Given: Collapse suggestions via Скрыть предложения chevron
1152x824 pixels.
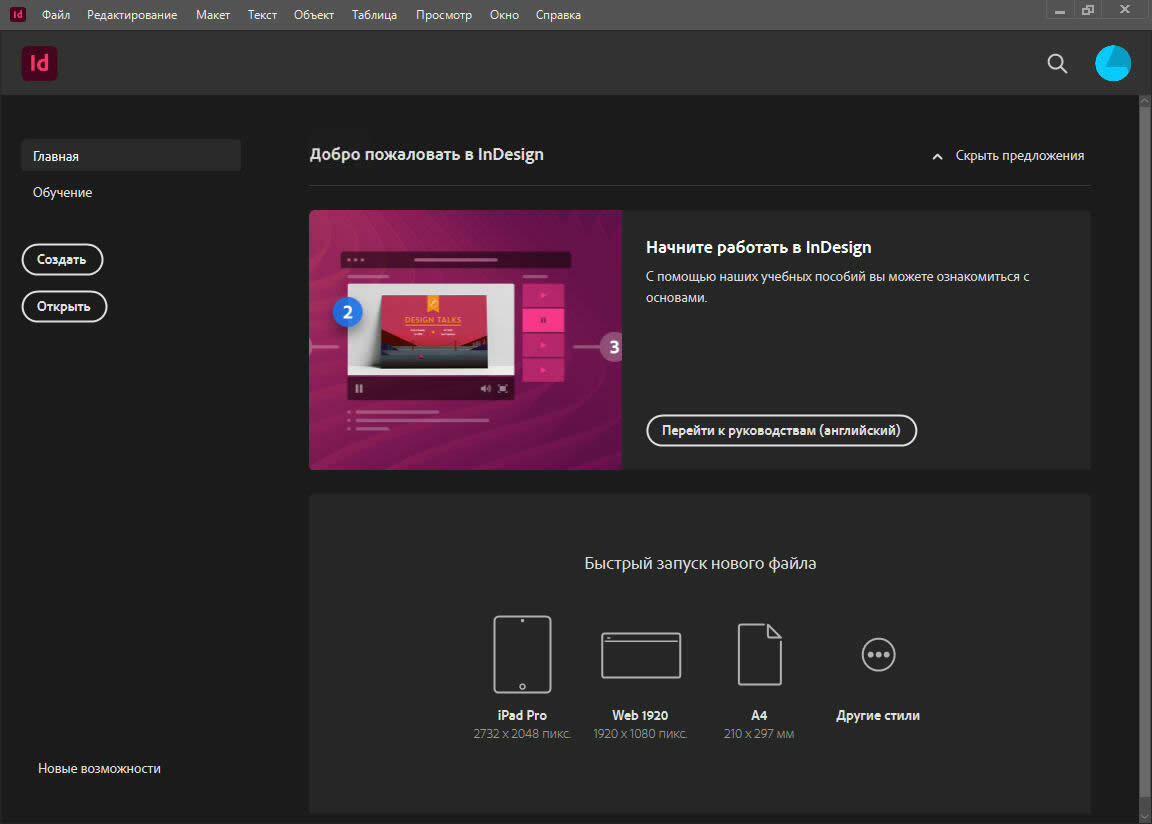Looking at the screenshot, I should (x=937, y=157).
